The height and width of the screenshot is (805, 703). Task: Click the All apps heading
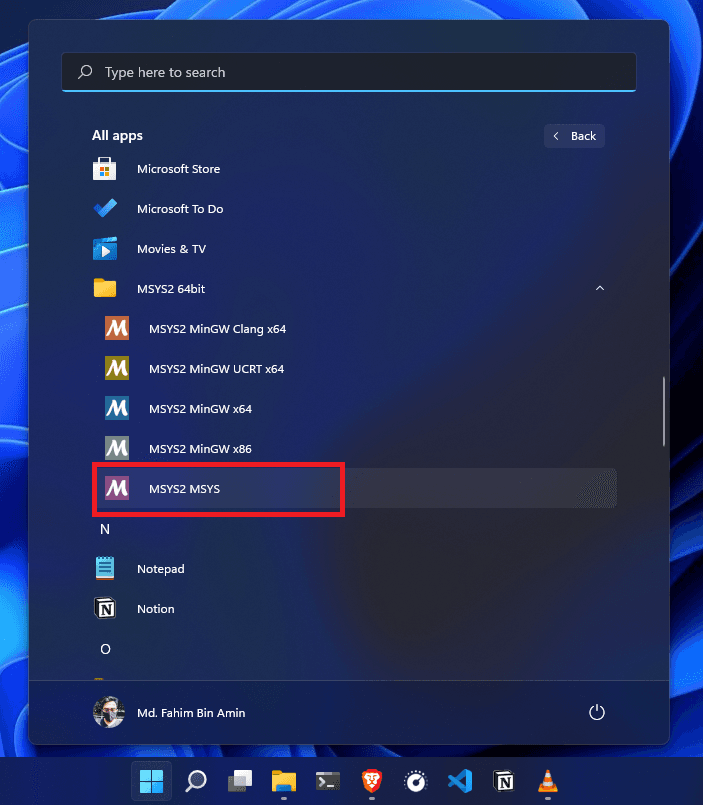(117, 136)
